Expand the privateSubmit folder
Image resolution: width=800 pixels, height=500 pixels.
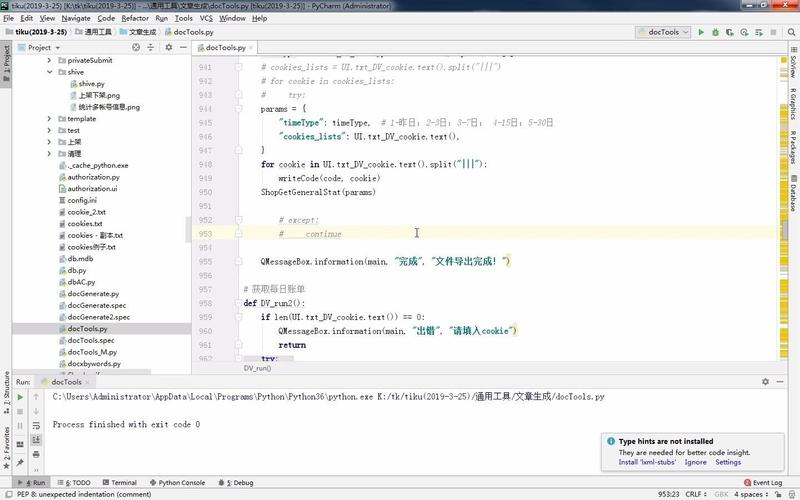tap(49, 60)
